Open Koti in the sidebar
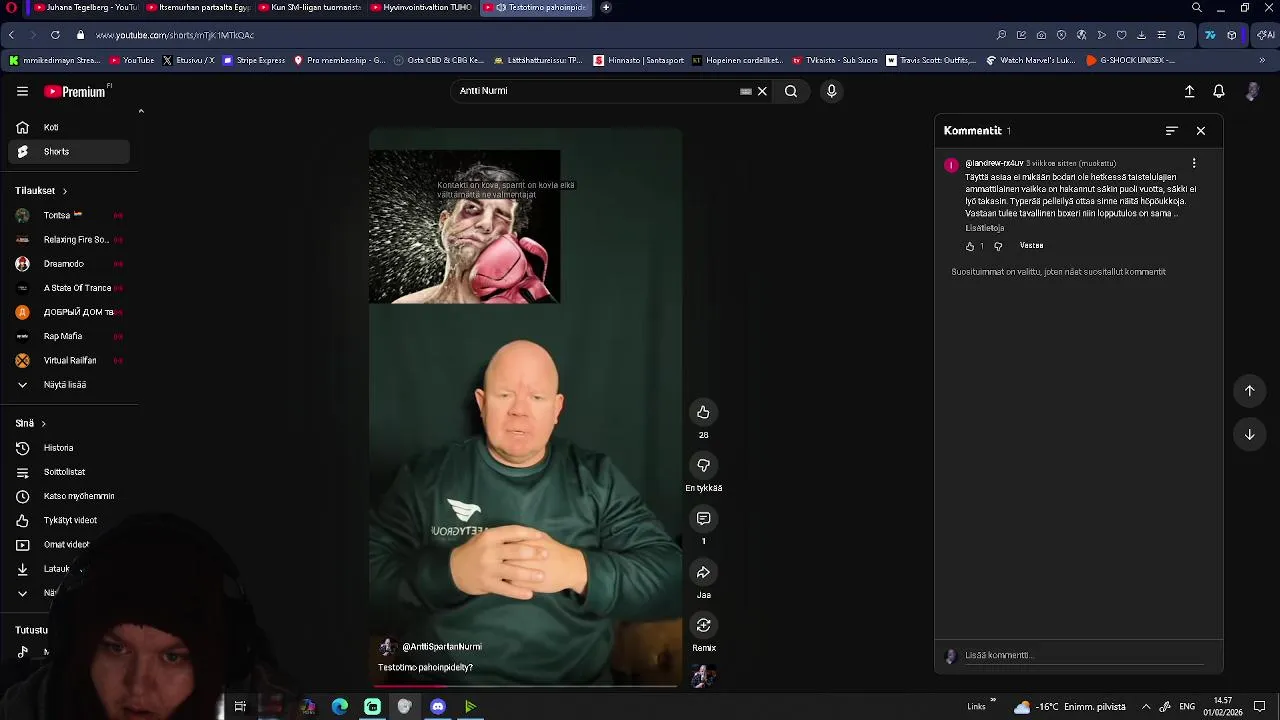The image size is (1280, 720). click(68, 128)
